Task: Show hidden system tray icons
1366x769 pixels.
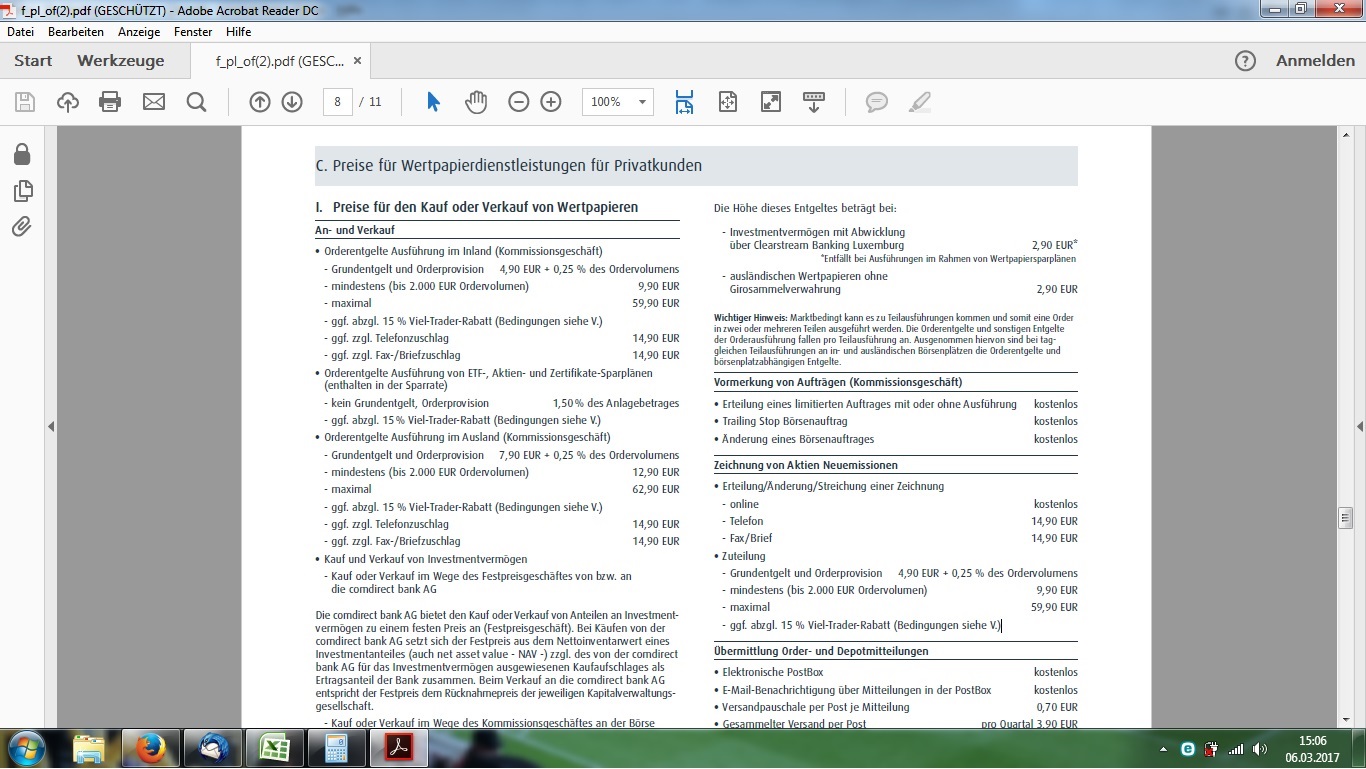Action: [x=1163, y=749]
